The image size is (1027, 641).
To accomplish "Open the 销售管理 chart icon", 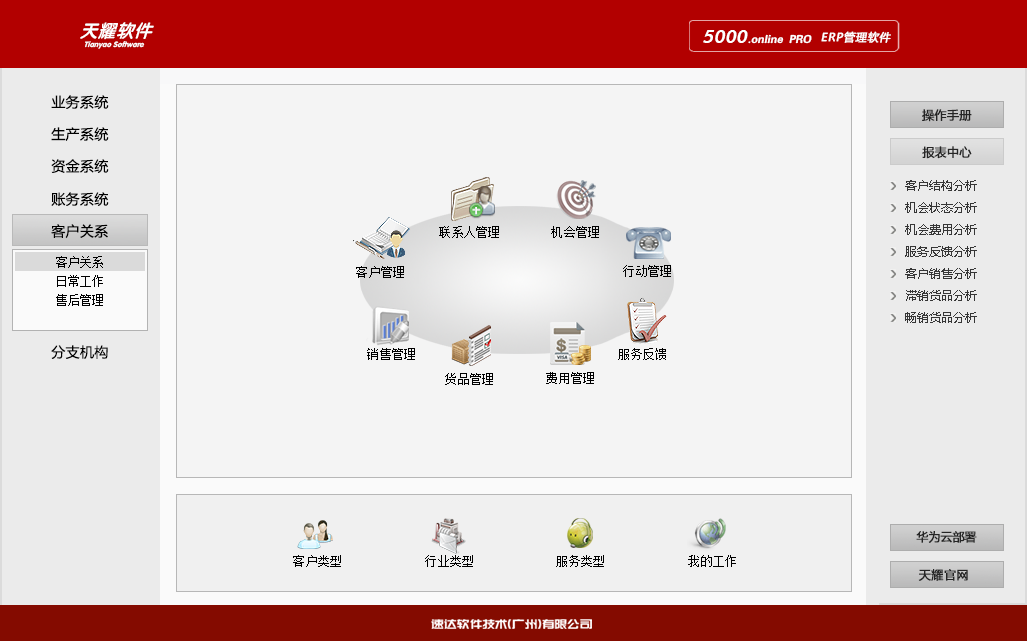I will point(391,325).
